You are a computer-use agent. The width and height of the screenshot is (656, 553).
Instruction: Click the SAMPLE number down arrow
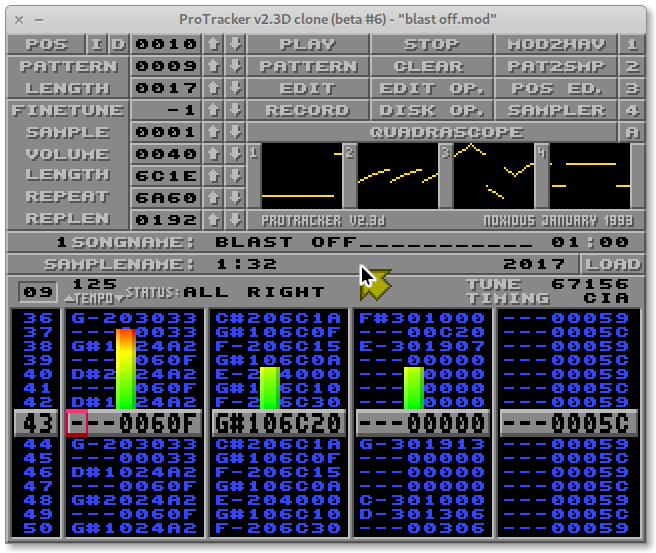(x=234, y=132)
